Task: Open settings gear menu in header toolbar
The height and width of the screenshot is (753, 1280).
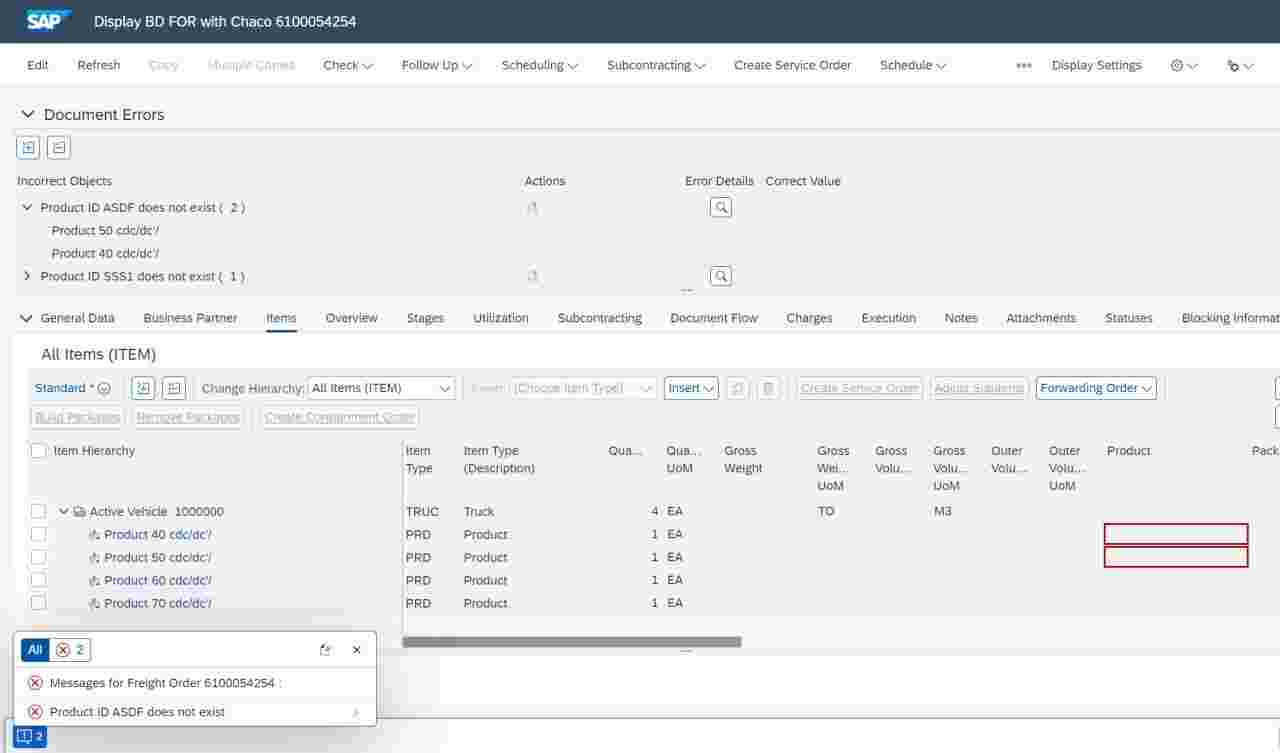Action: [x=1183, y=65]
